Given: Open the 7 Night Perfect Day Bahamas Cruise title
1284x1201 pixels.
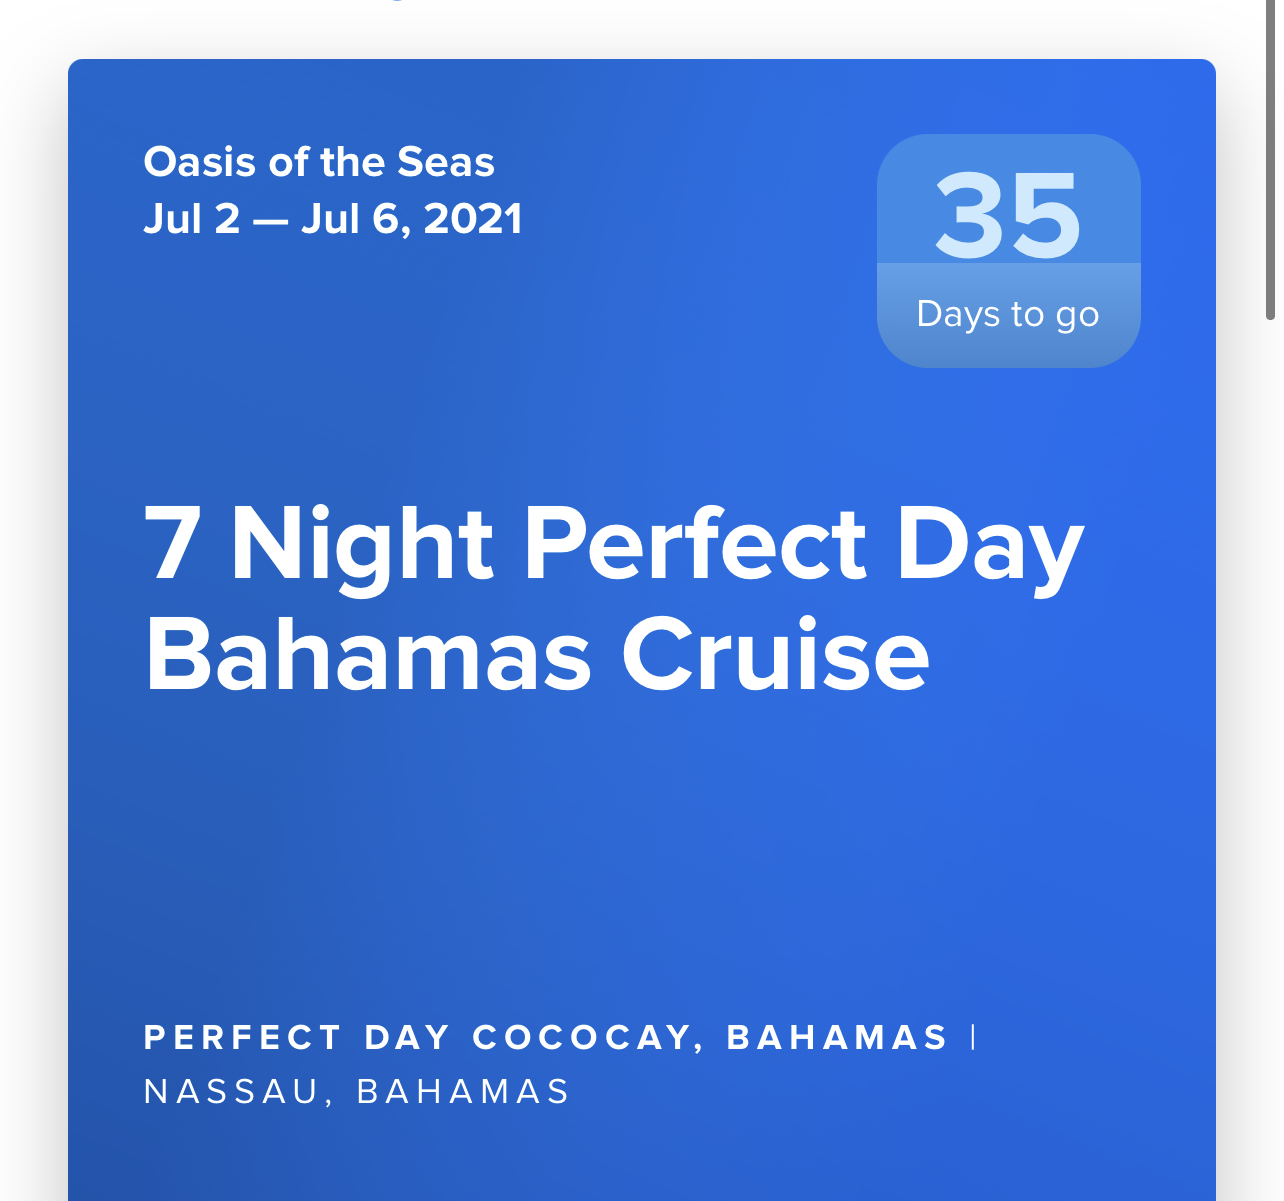Looking at the screenshot, I should (614, 598).
